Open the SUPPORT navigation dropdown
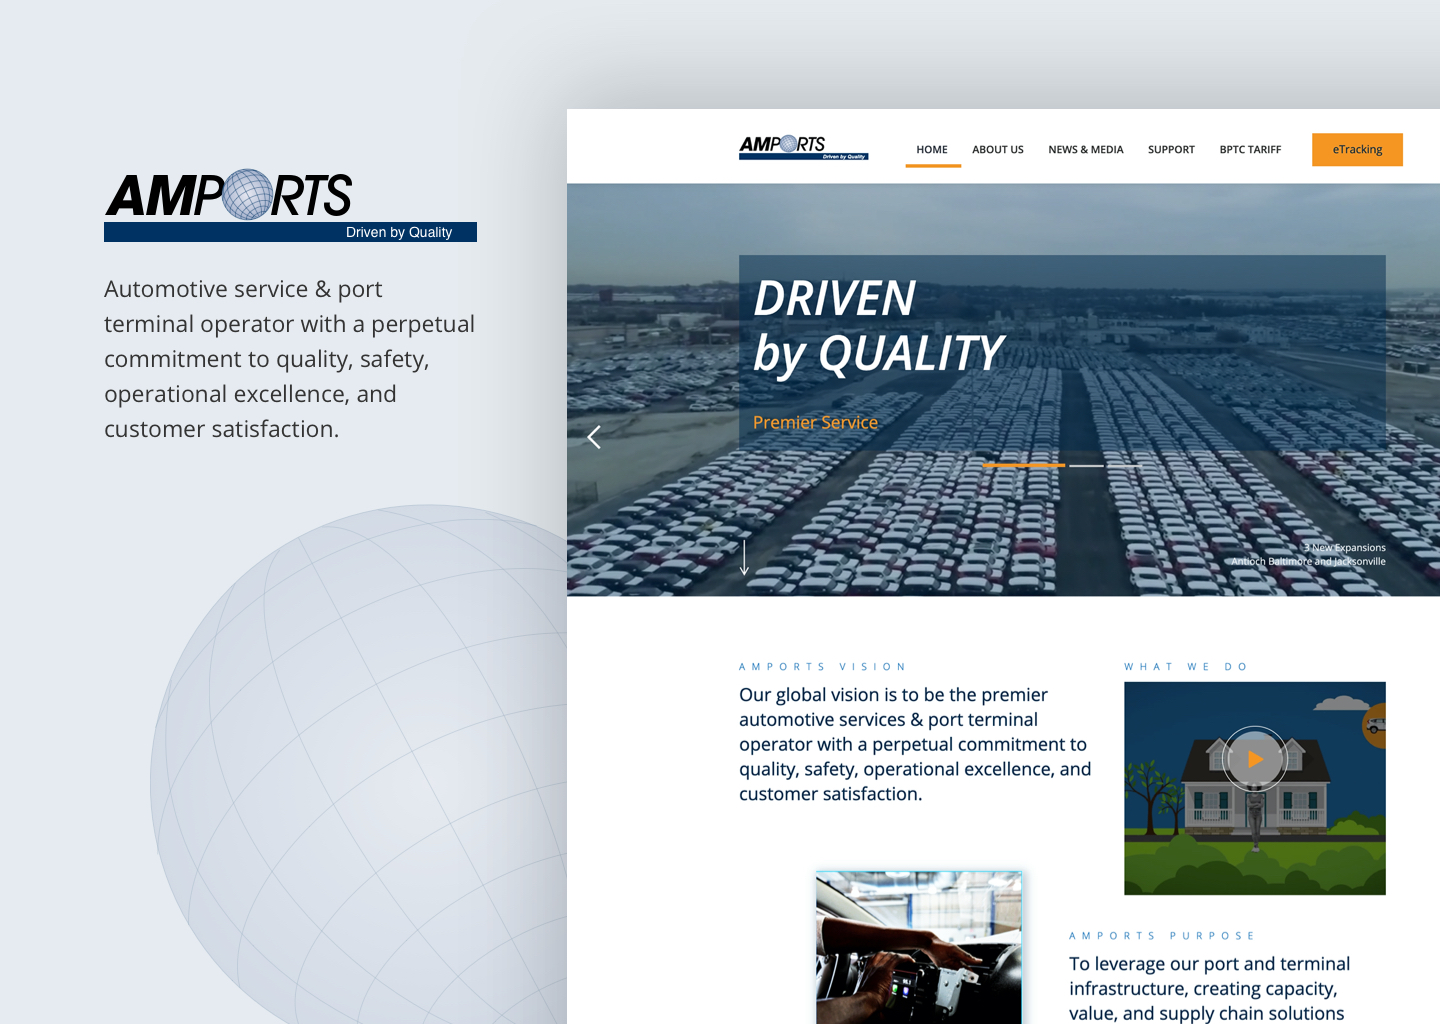This screenshot has height=1024, width=1440. tap(1171, 149)
